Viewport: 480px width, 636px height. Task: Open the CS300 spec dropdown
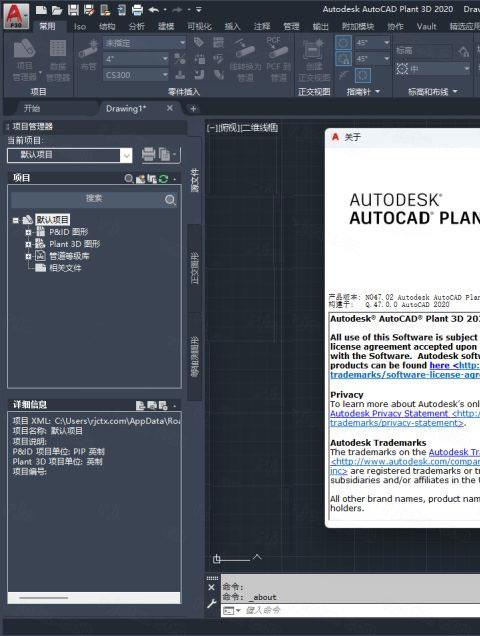click(x=136, y=75)
